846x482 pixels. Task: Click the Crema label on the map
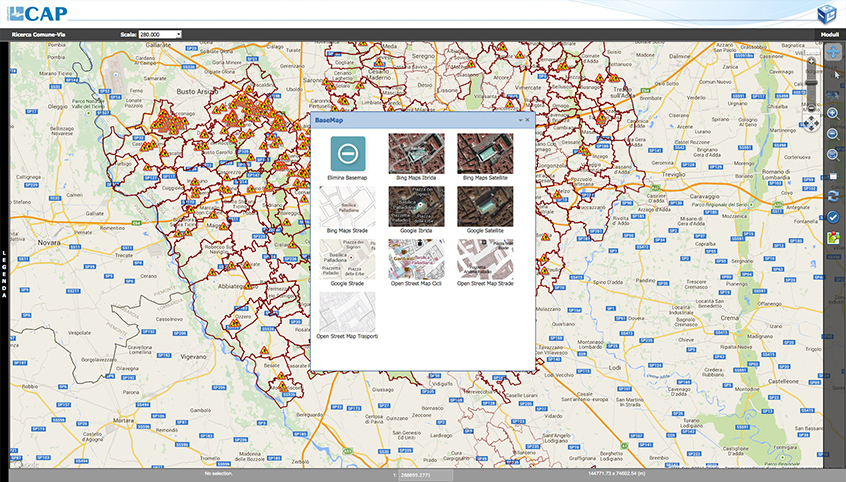pyautogui.click(x=729, y=318)
